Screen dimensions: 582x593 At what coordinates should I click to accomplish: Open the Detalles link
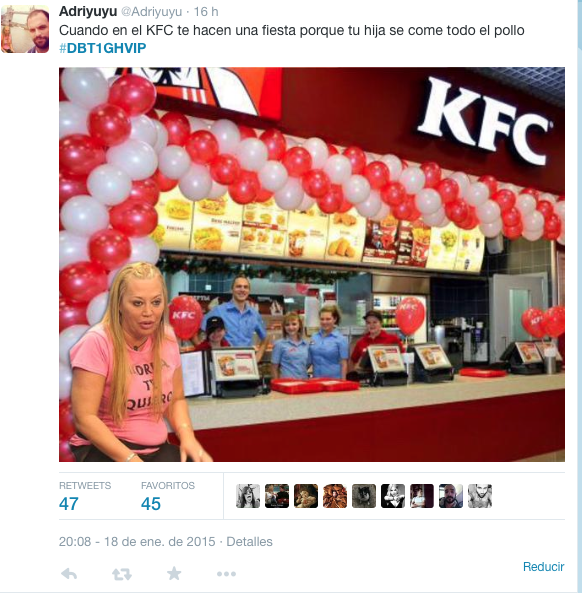pos(249,542)
